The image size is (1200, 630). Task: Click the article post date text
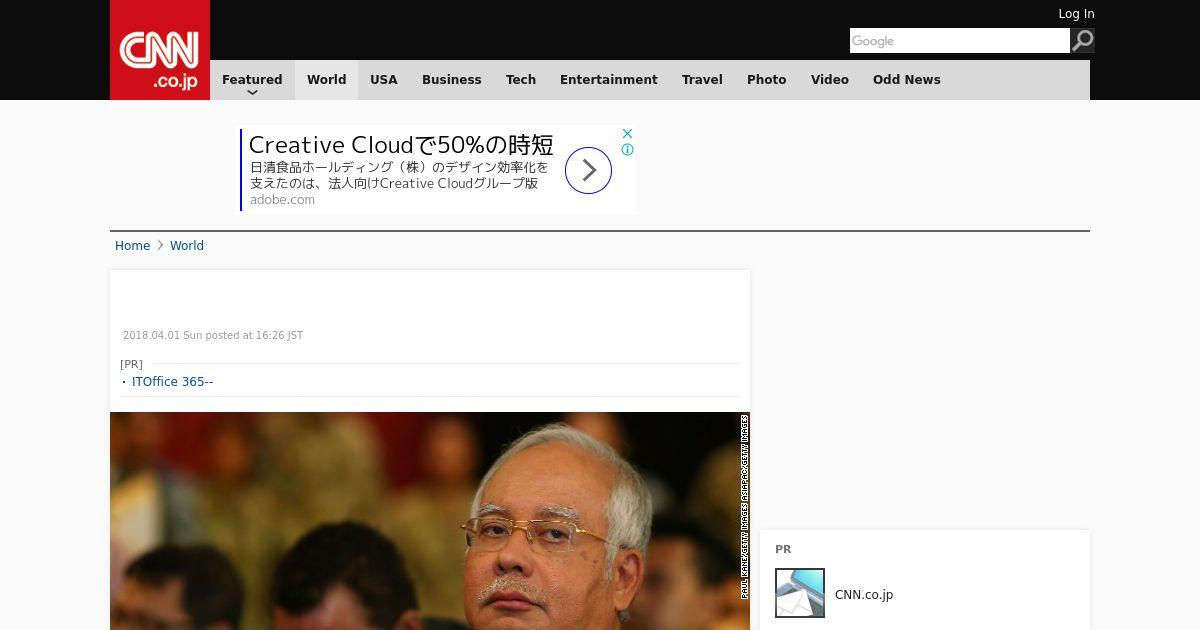213,336
